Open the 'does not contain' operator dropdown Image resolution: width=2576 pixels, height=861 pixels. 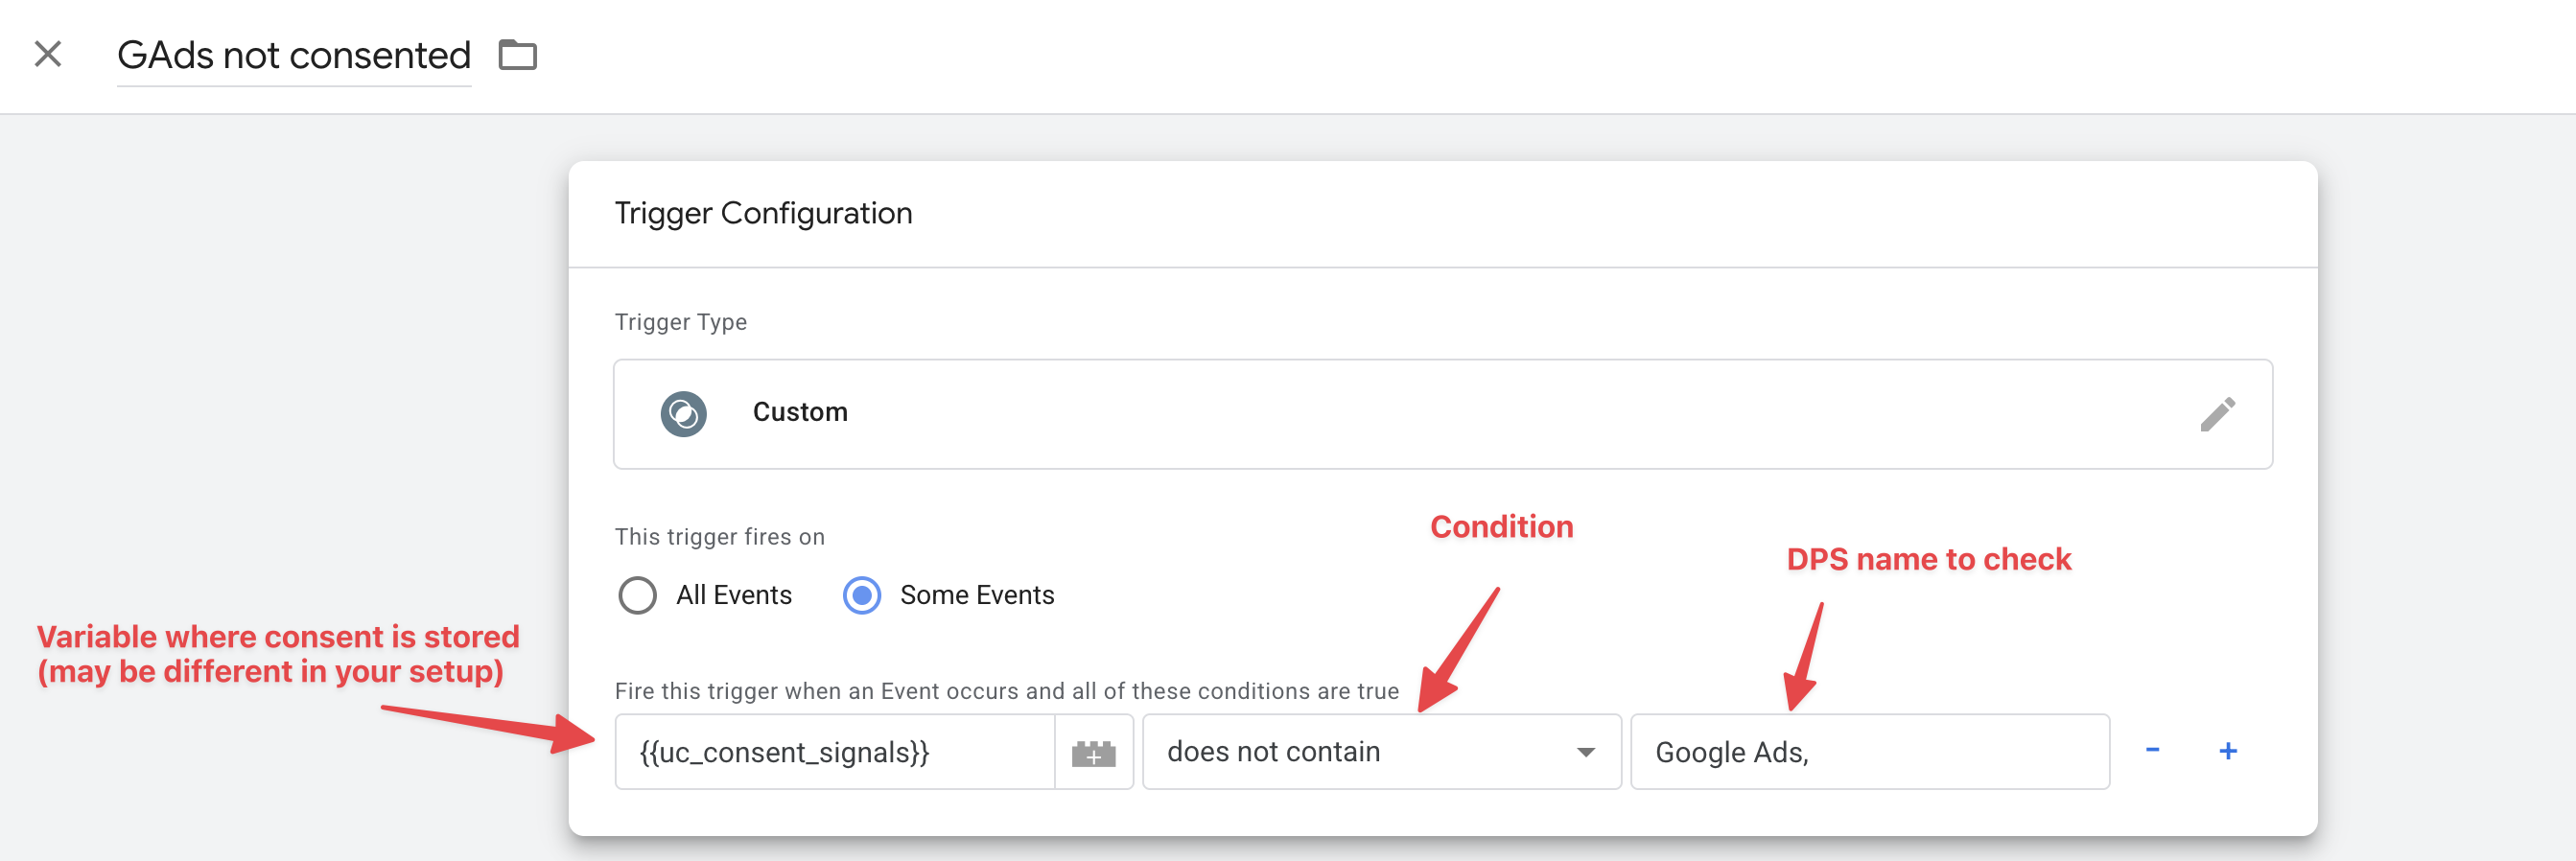[1380, 752]
